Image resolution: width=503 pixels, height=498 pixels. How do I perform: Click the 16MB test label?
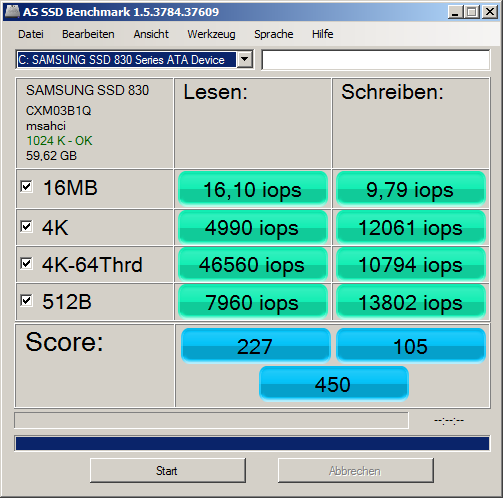[x=70, y=187]
